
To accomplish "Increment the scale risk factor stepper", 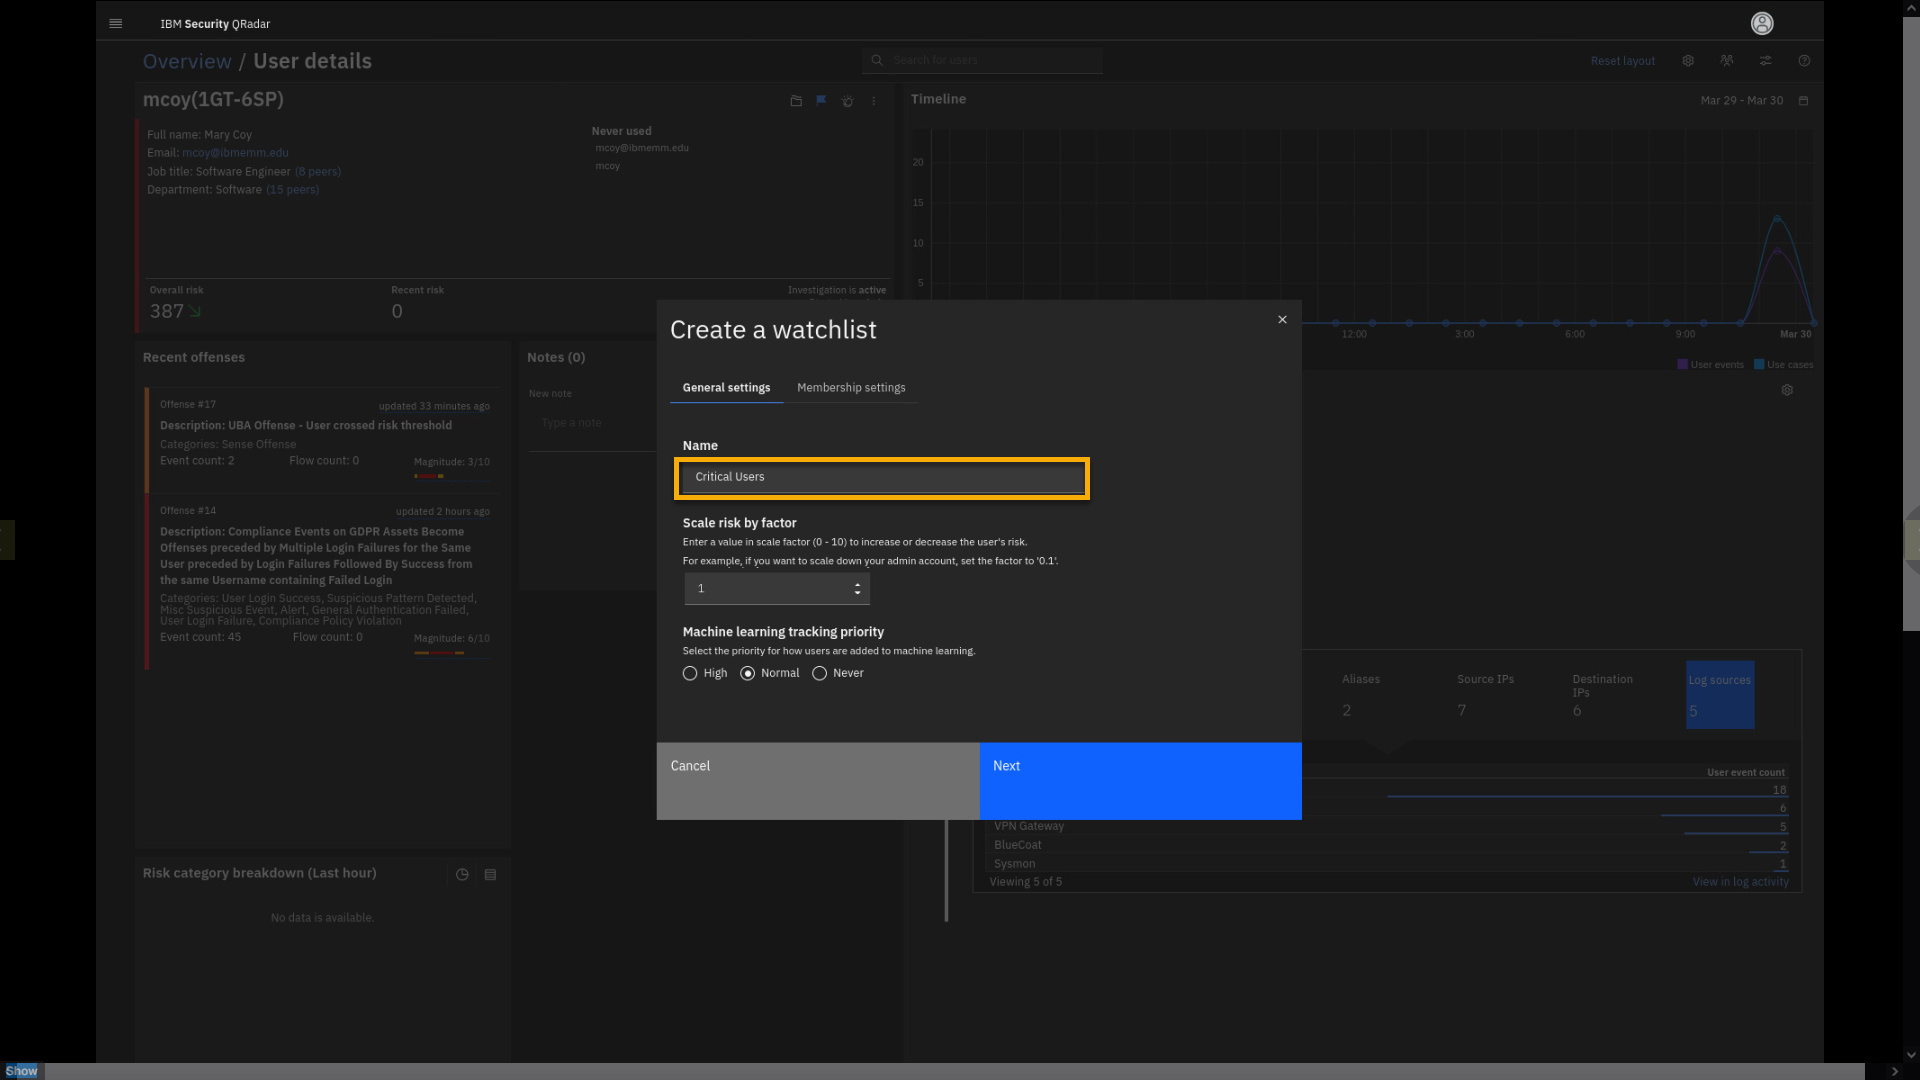I will 857,584.
